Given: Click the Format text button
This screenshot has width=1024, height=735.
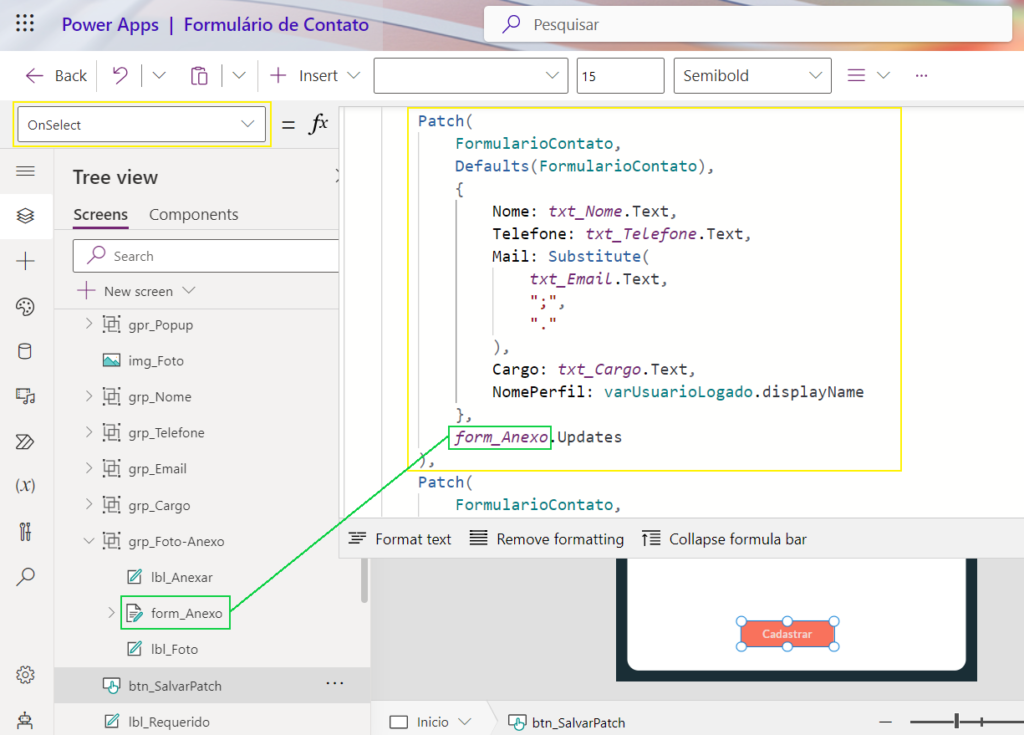Looking at the screenshot, I should tap(400, 539).
